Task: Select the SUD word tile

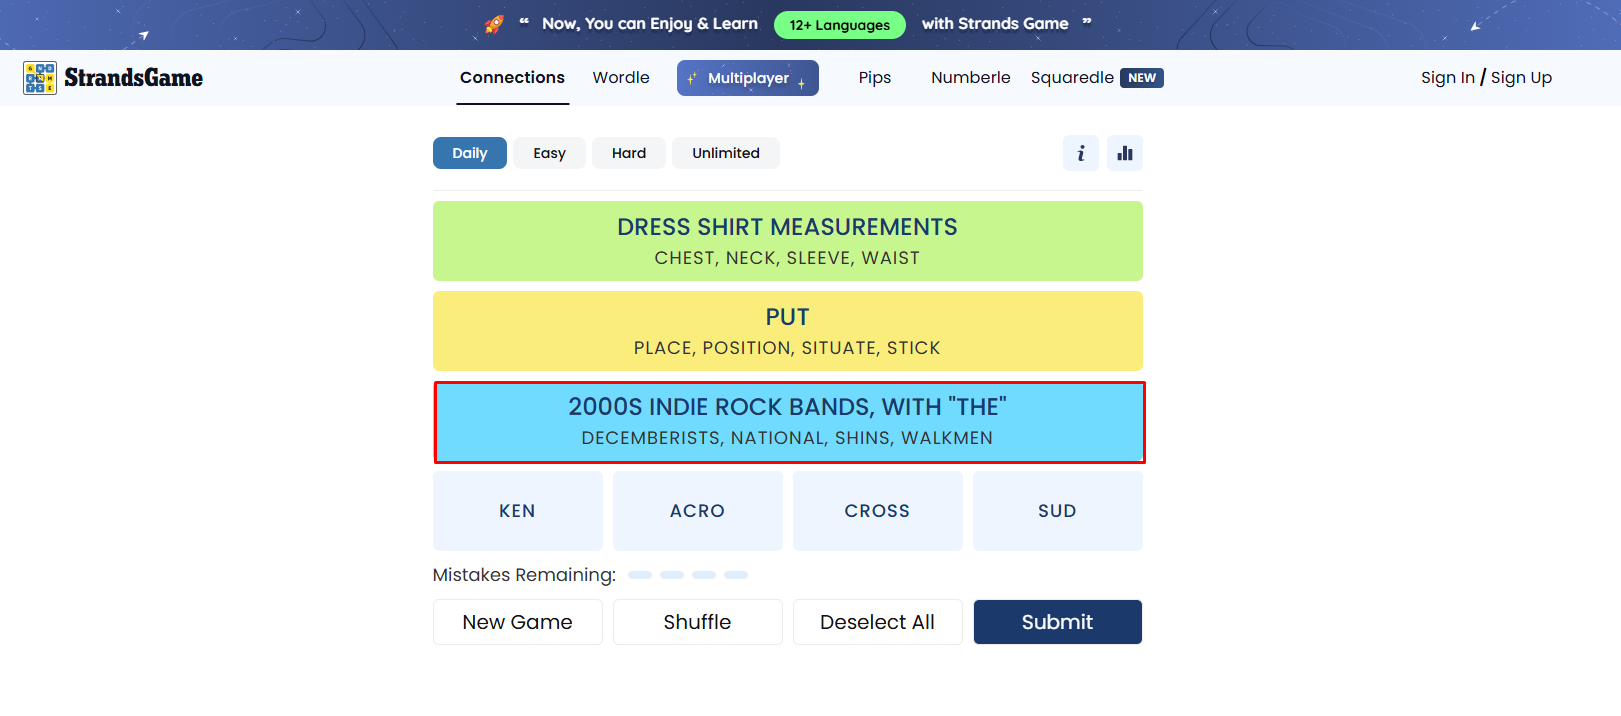Action: point(1058,511)
